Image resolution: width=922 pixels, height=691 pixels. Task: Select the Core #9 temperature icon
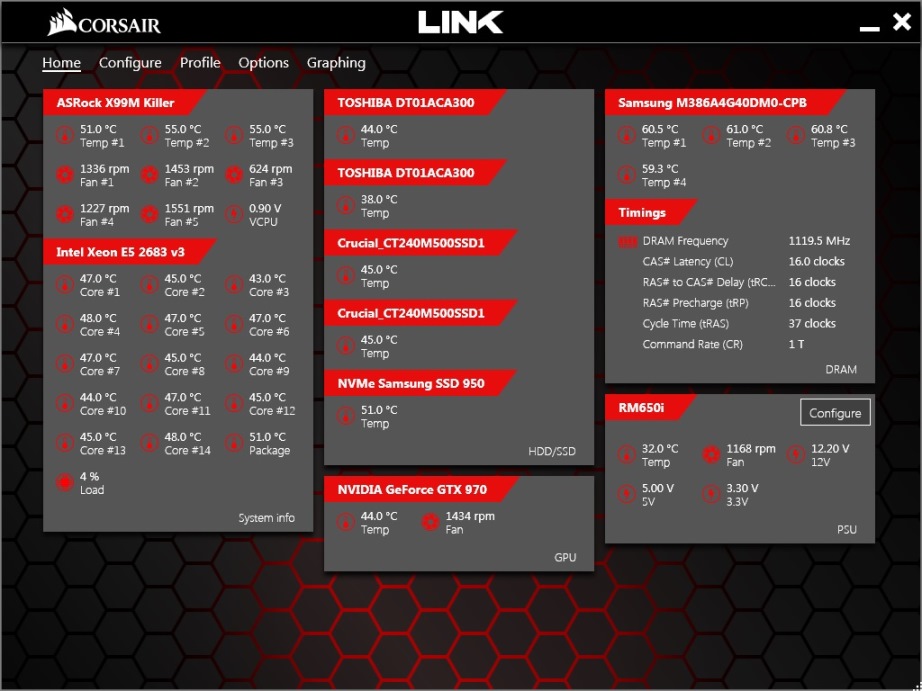pyautogui.click(x=234, y=364)
